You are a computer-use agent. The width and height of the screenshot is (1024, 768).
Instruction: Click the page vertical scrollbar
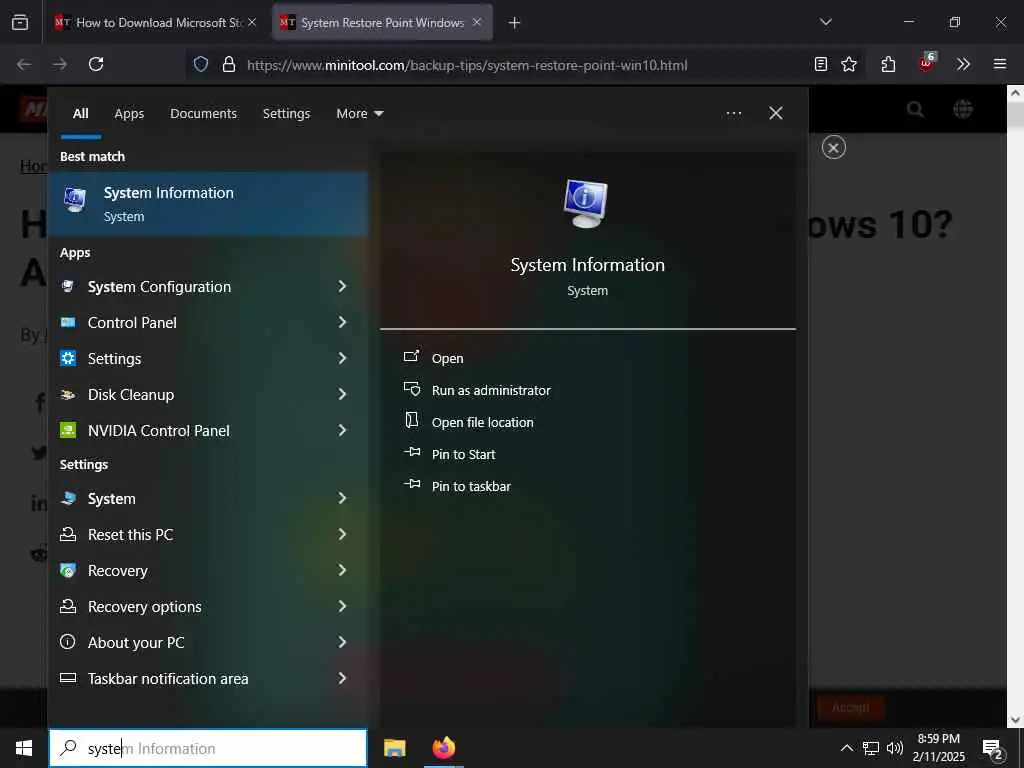coord(1015,406)
